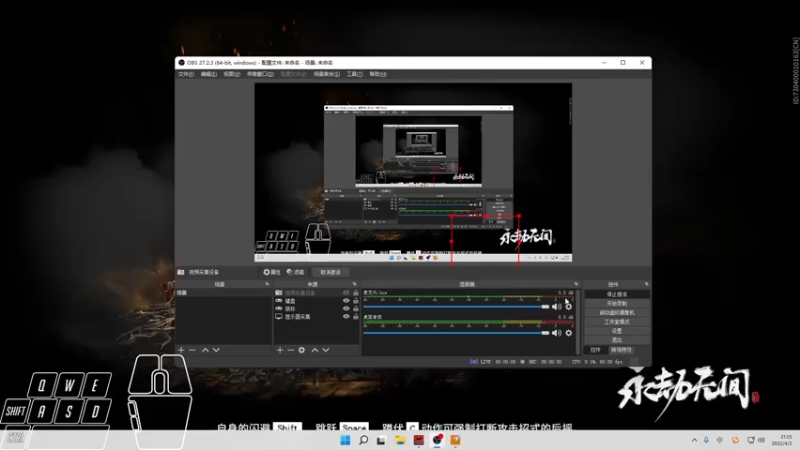Open the 桌面音频 audio settings gear
Image resolution: width=800 pixels, height=450 pixels.
(569, 333)
